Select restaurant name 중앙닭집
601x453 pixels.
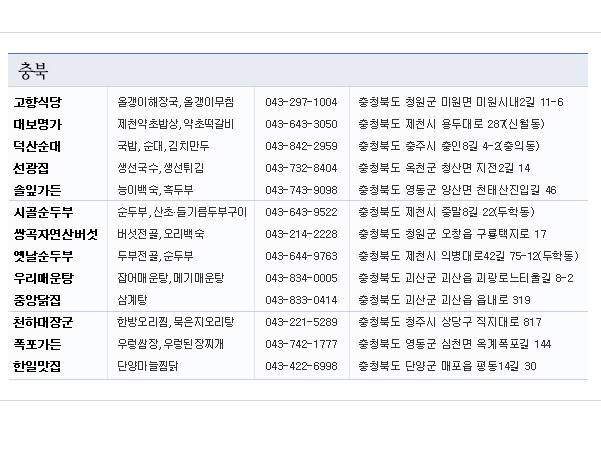tap(37, 300)
